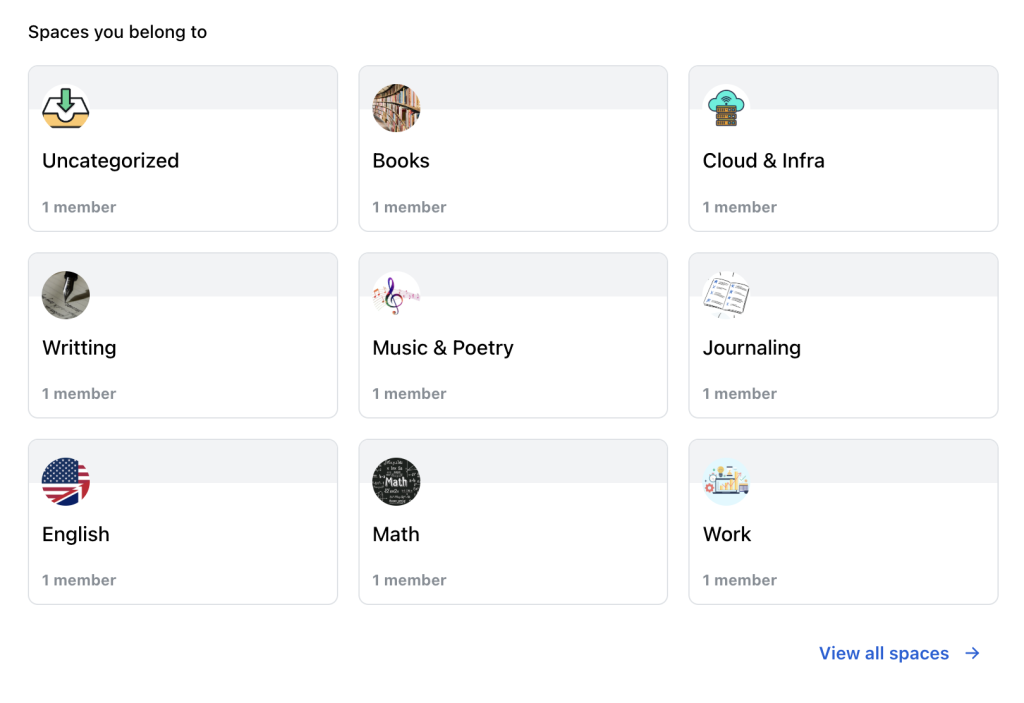Screen dimensions: 1024x703
Task: Open the Books space title
Action: point(401,161)
